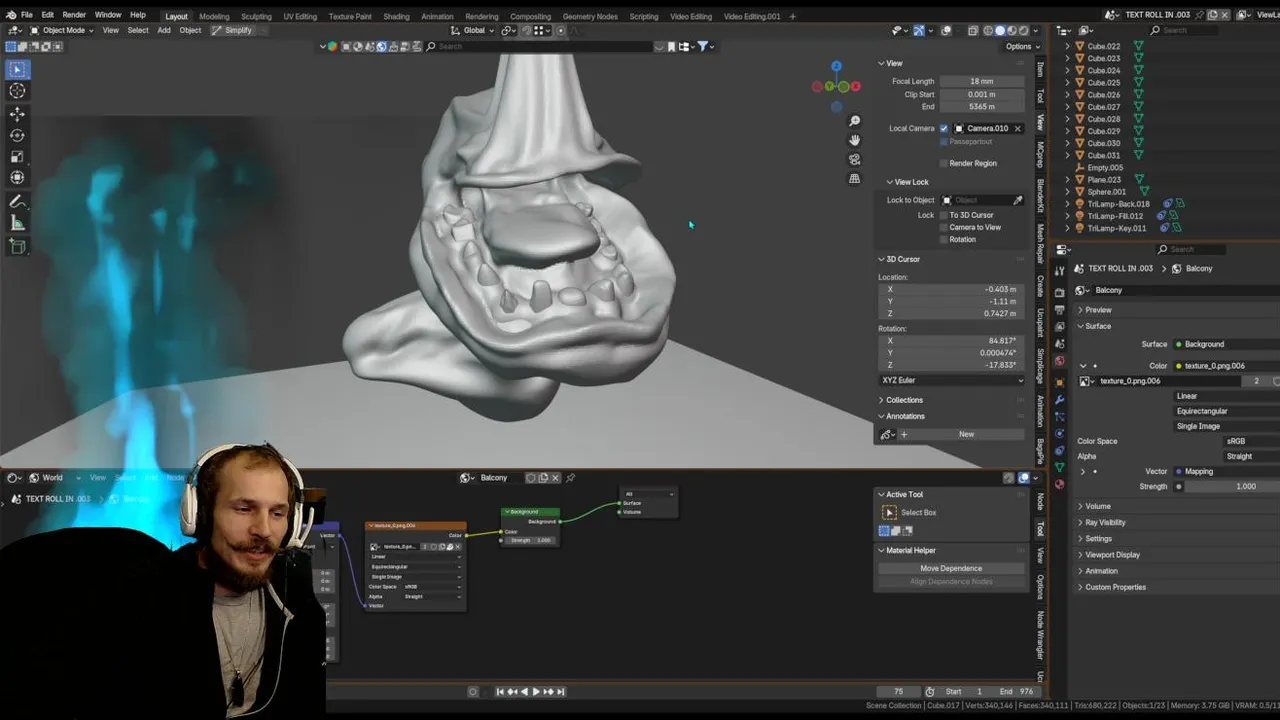Choose the Scale tool

pos(17,157)
